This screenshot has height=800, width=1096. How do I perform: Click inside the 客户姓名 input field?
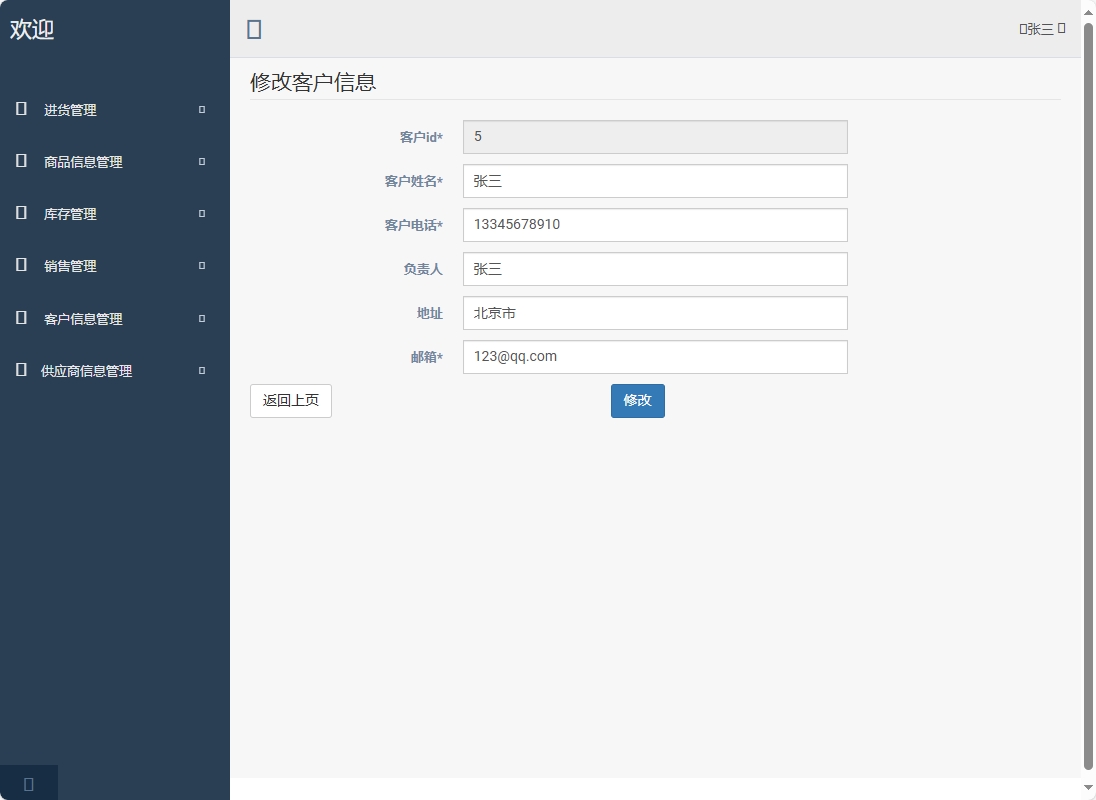pyautogui.click(x=654, y=181)
